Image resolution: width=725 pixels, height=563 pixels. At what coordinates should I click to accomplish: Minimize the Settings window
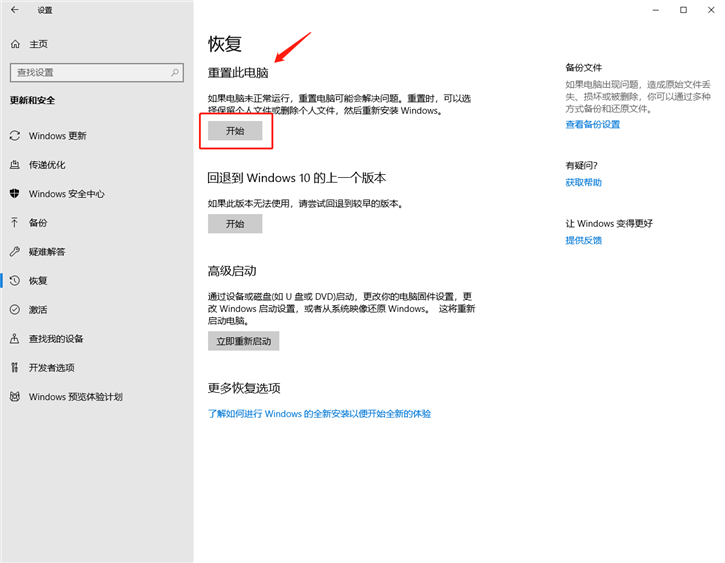(656, 10)
